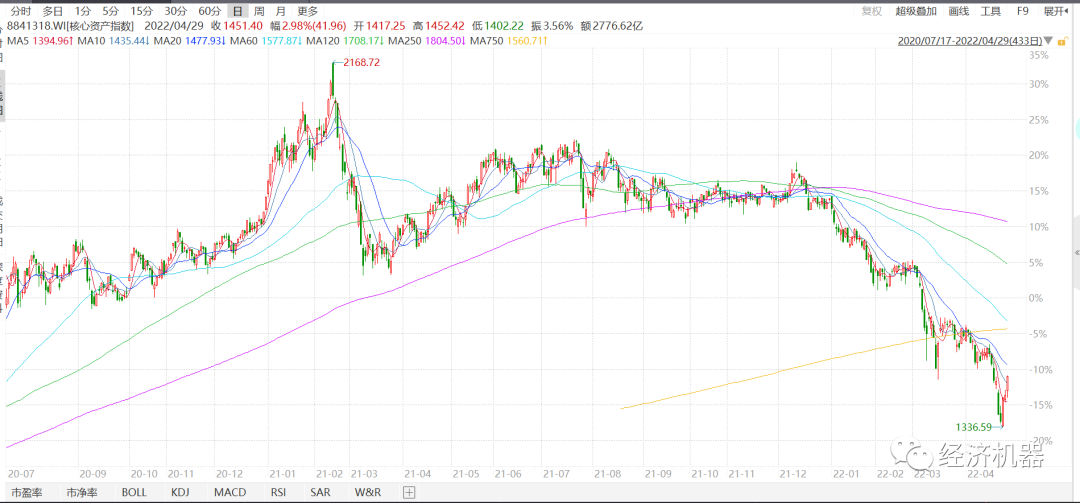Screen dimensions: 1080x503
Task: Select the 月 monthly chart period
Action: pyautogui.click(x=280, y=11)
